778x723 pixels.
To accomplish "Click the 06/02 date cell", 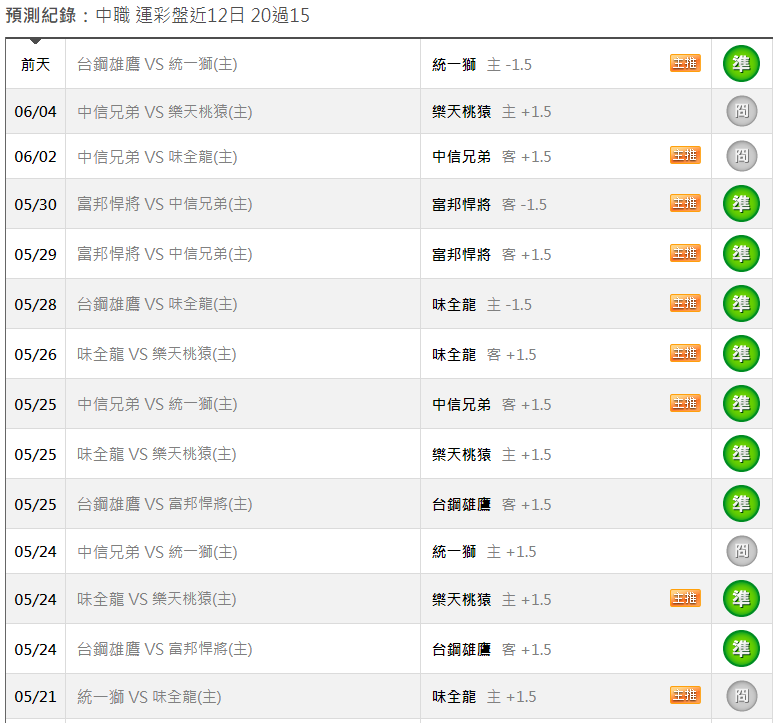I will 36,157.
